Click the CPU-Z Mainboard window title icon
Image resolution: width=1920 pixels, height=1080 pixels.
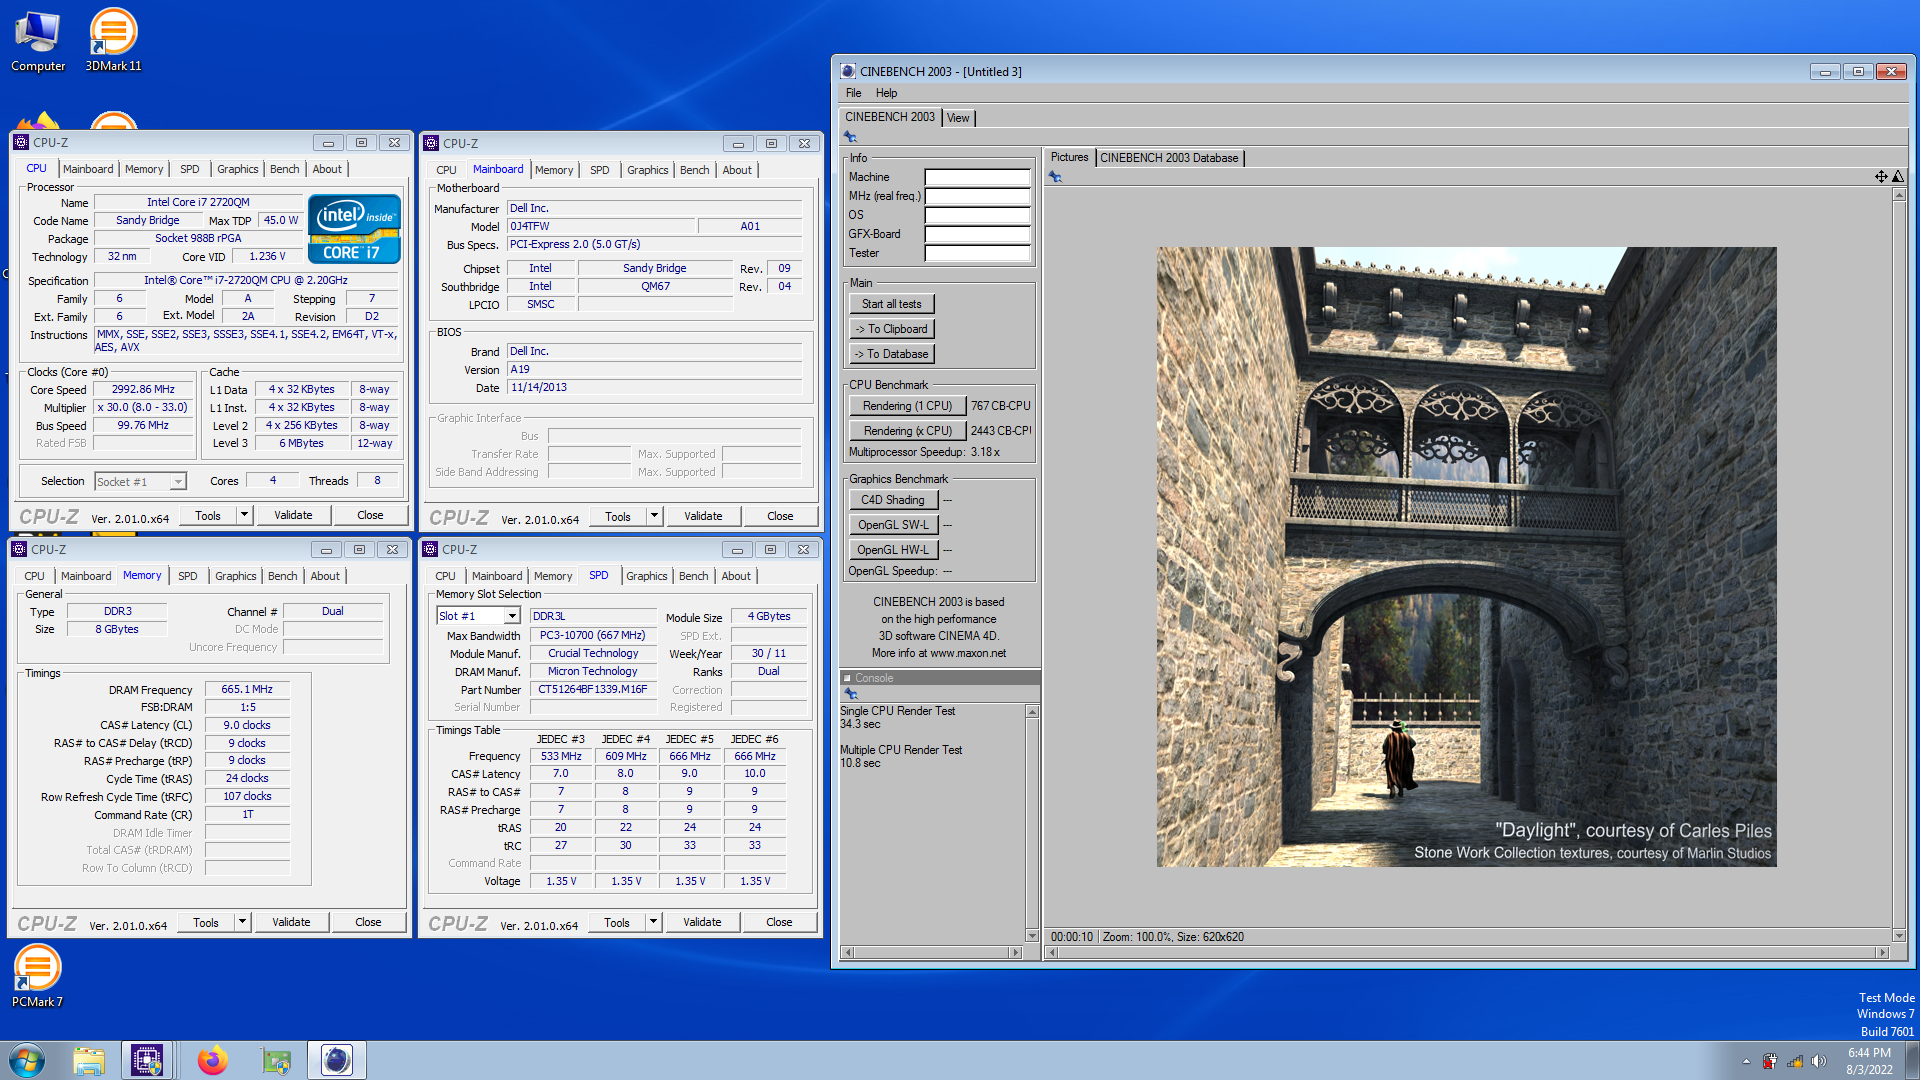(x=431, y=143)
